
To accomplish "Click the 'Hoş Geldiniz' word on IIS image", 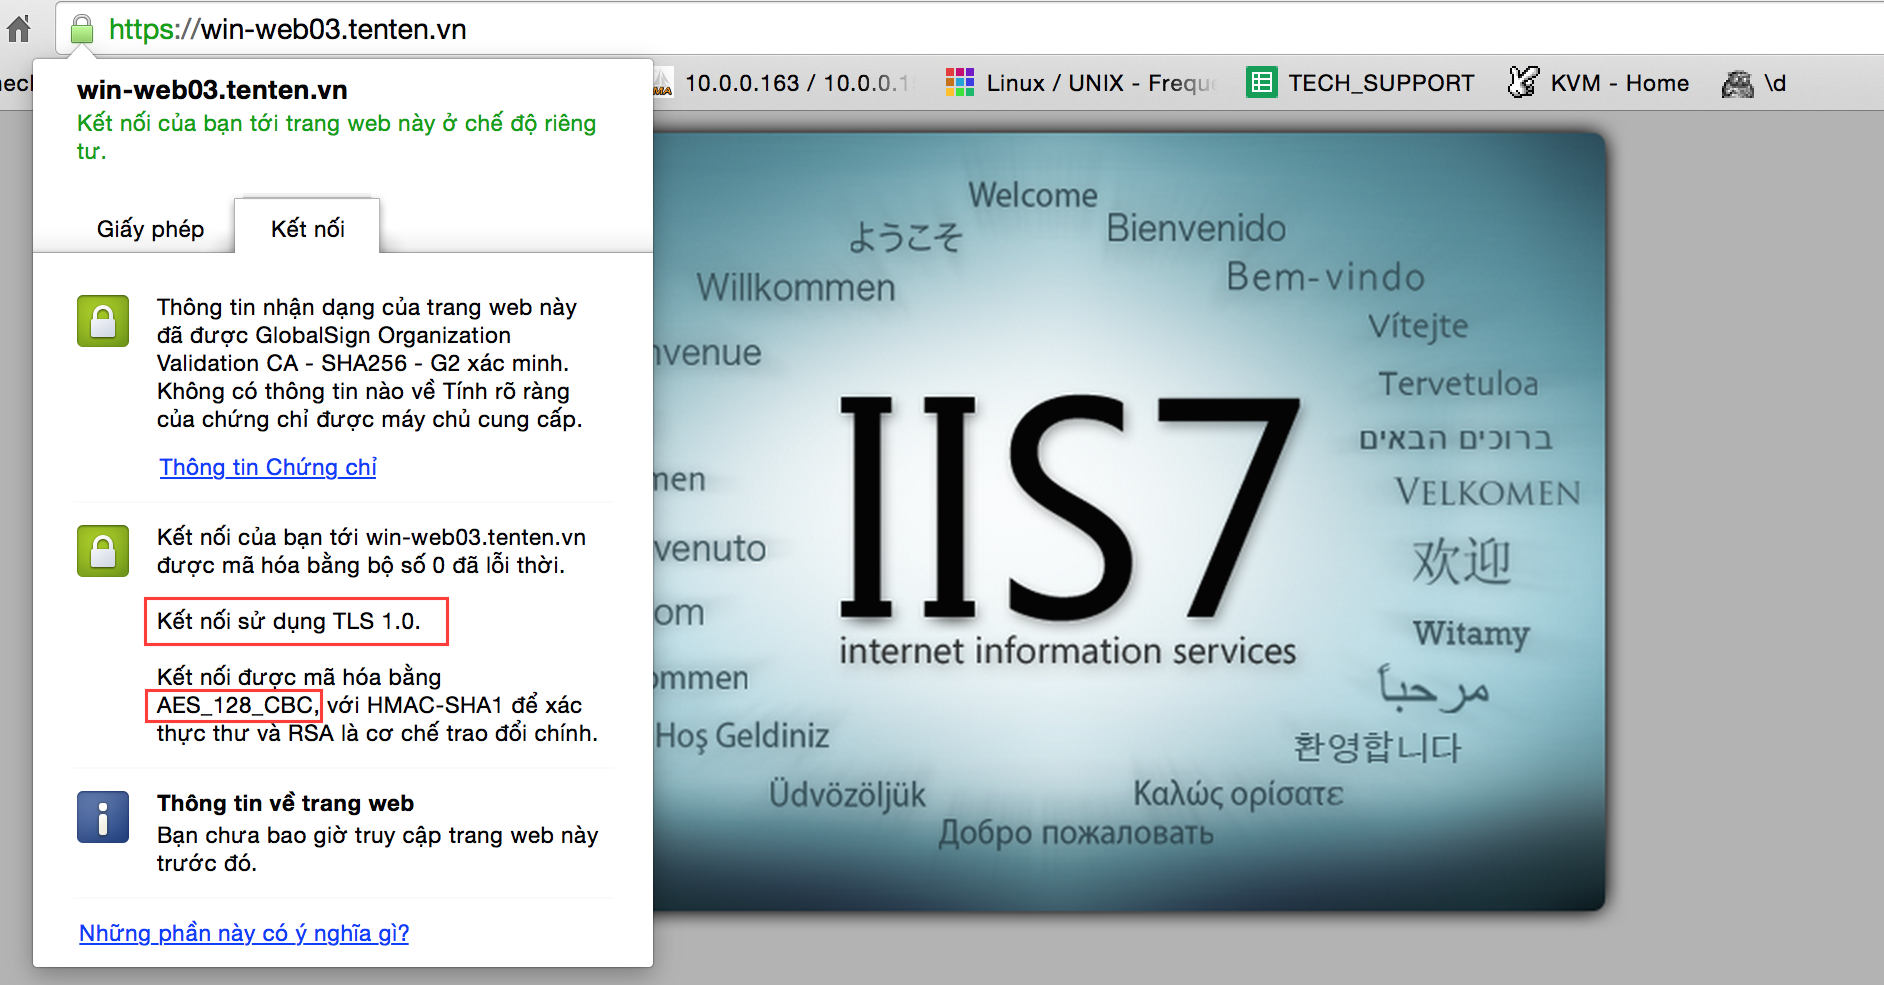I will [x=742, y=736].
